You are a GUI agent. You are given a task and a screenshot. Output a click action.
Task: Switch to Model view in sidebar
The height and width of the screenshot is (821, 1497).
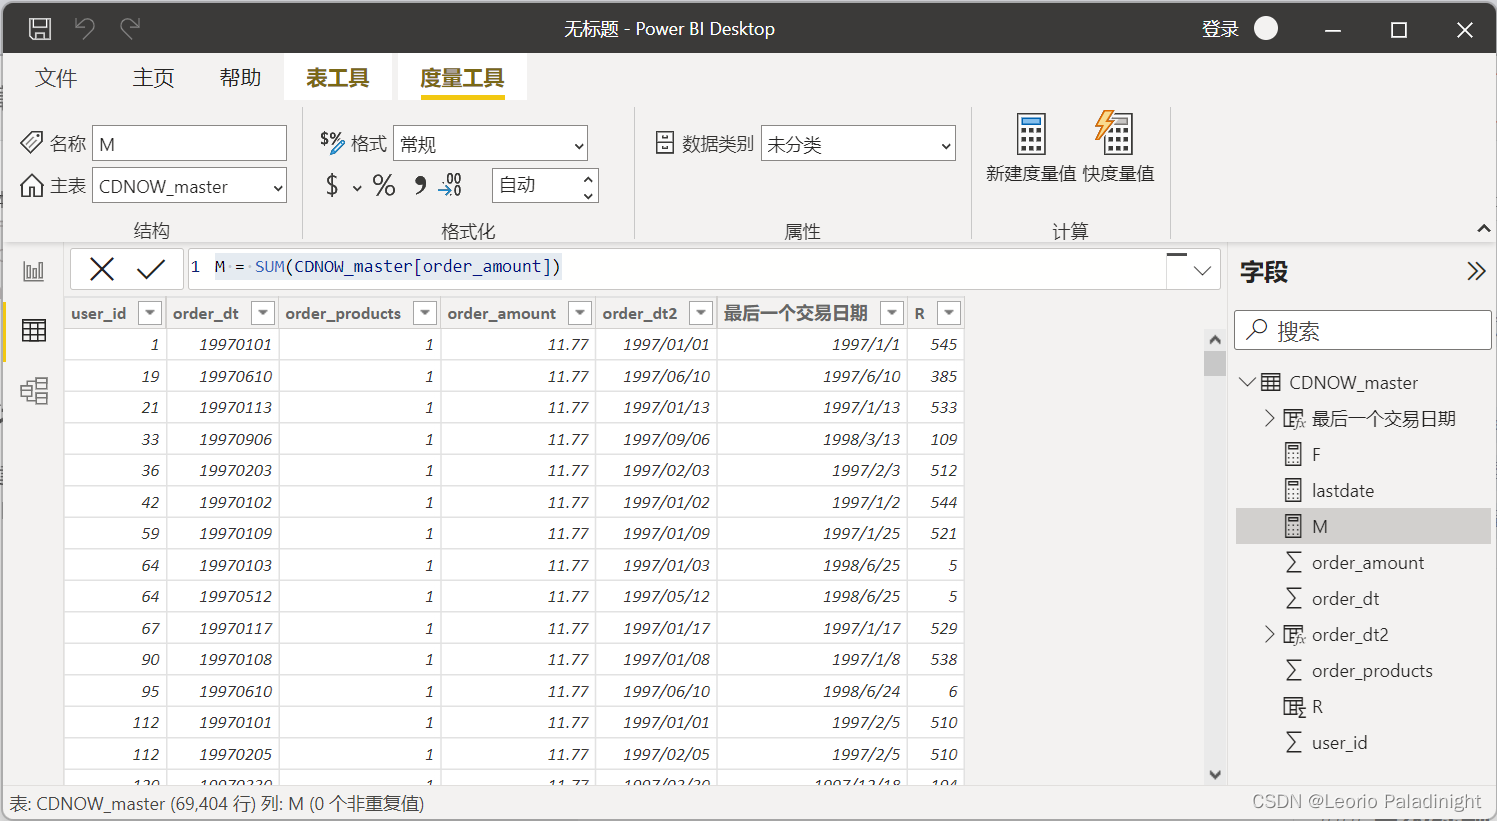[x=34, y=391]
